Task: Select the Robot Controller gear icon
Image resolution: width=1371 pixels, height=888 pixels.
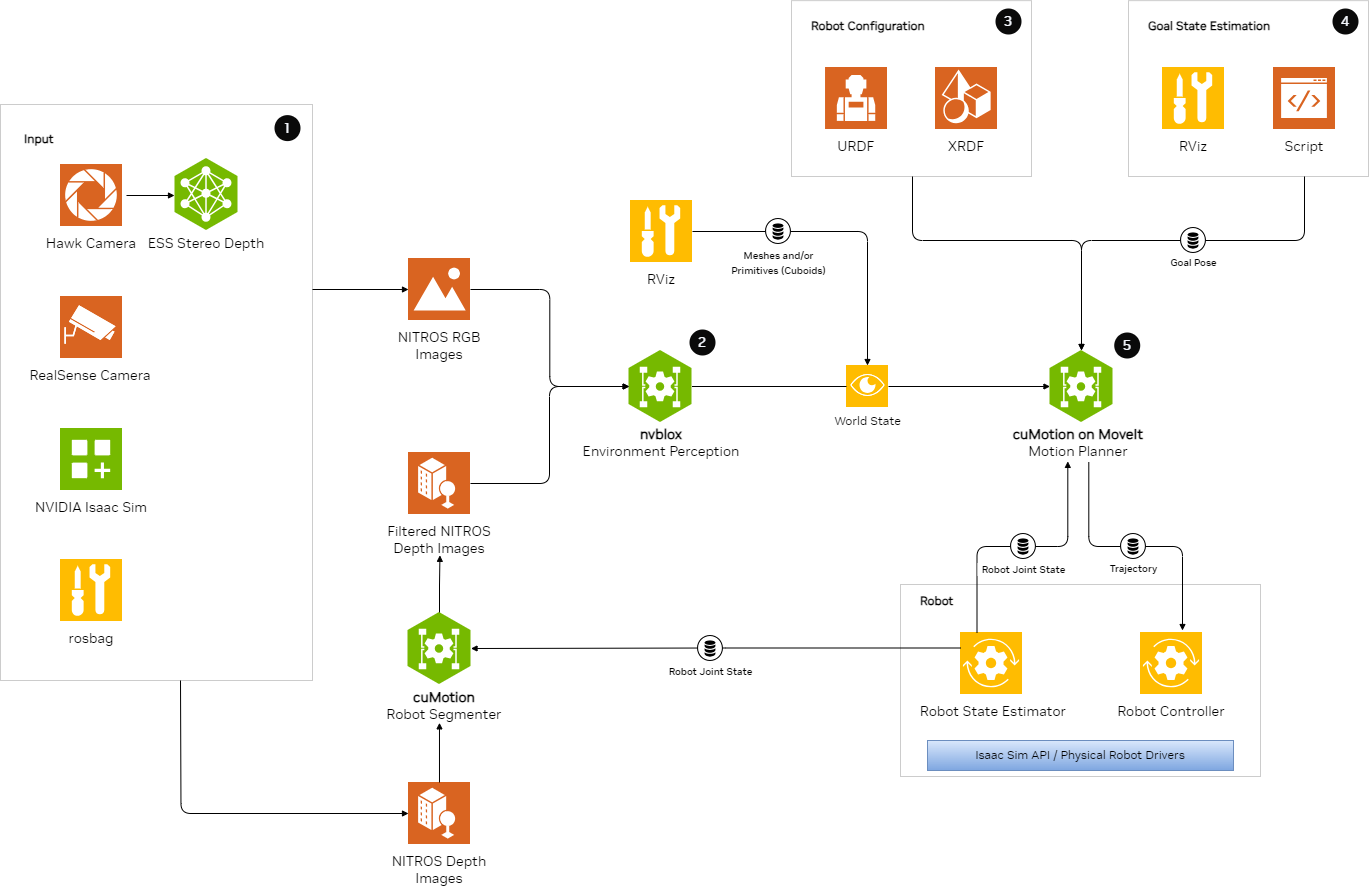Action: (x=1171, y=662)
